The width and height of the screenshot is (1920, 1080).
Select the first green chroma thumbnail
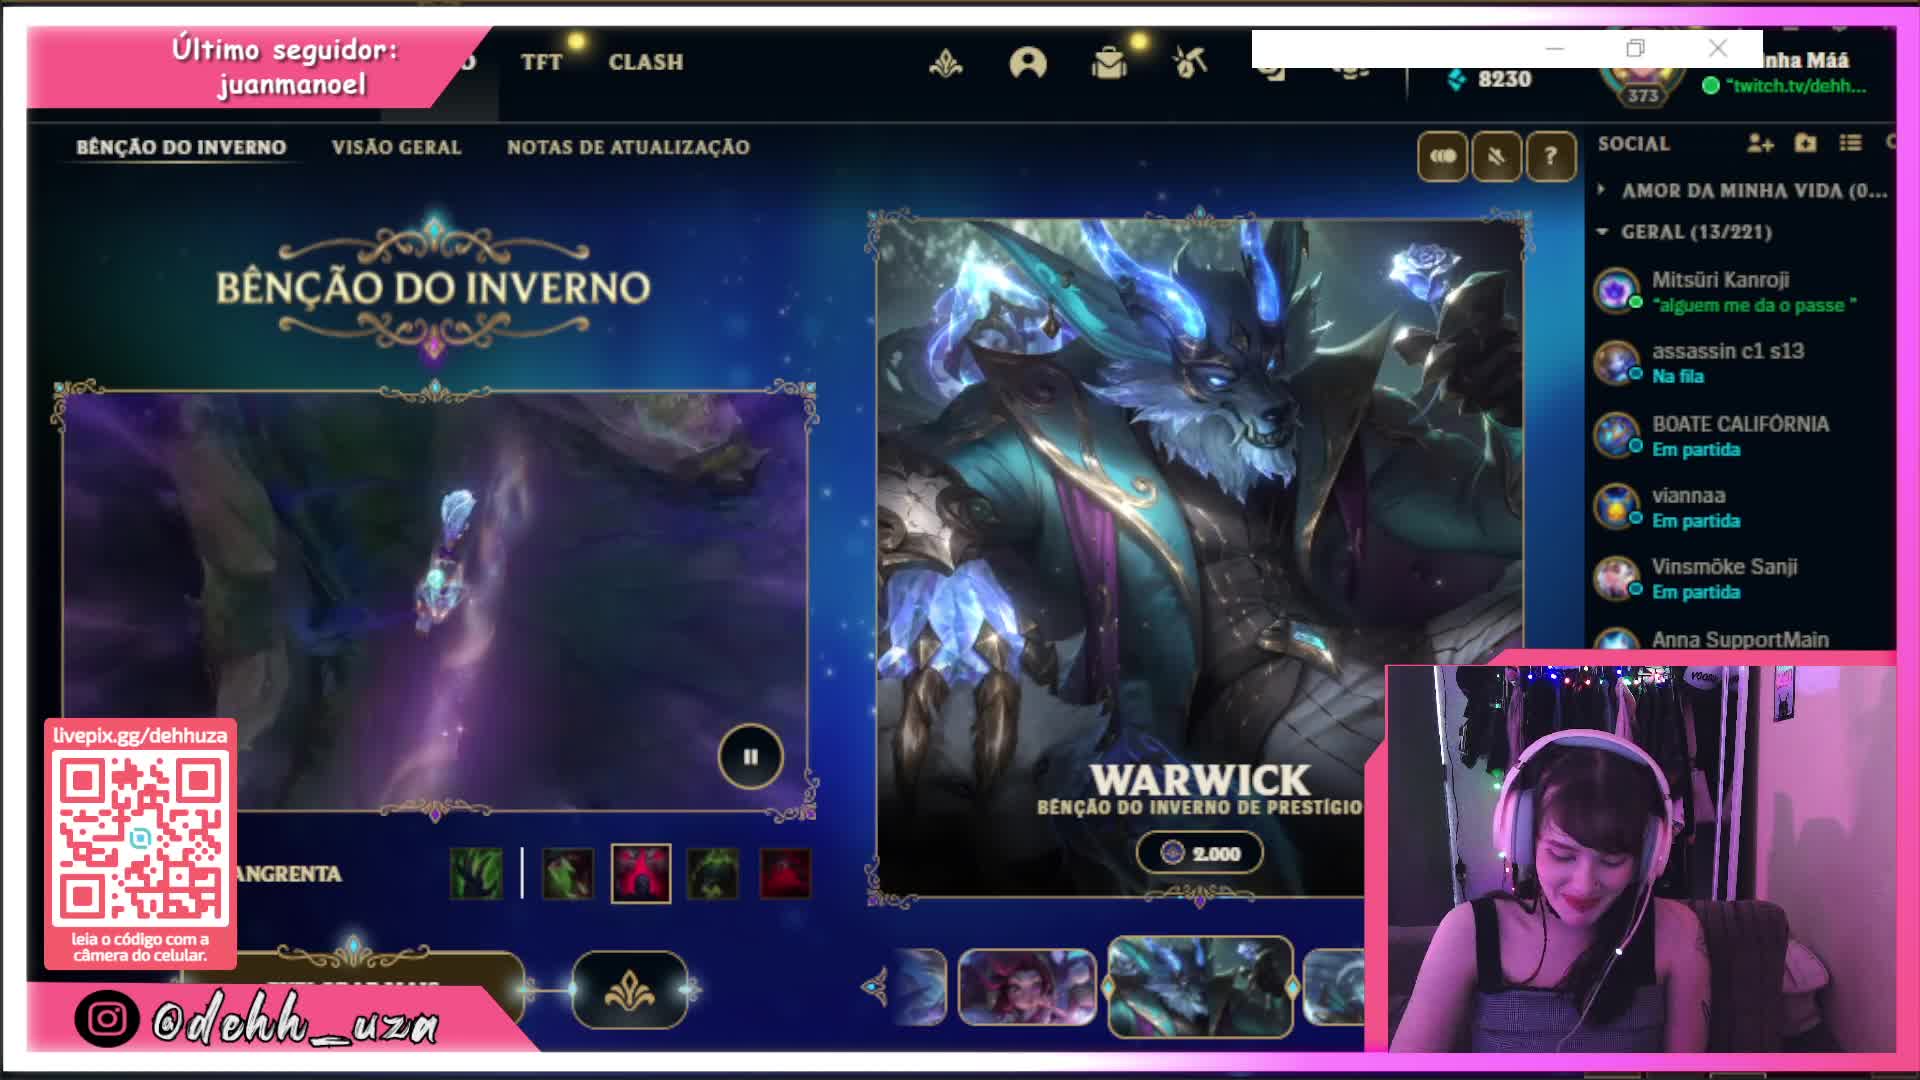click(x=476, y=874)
